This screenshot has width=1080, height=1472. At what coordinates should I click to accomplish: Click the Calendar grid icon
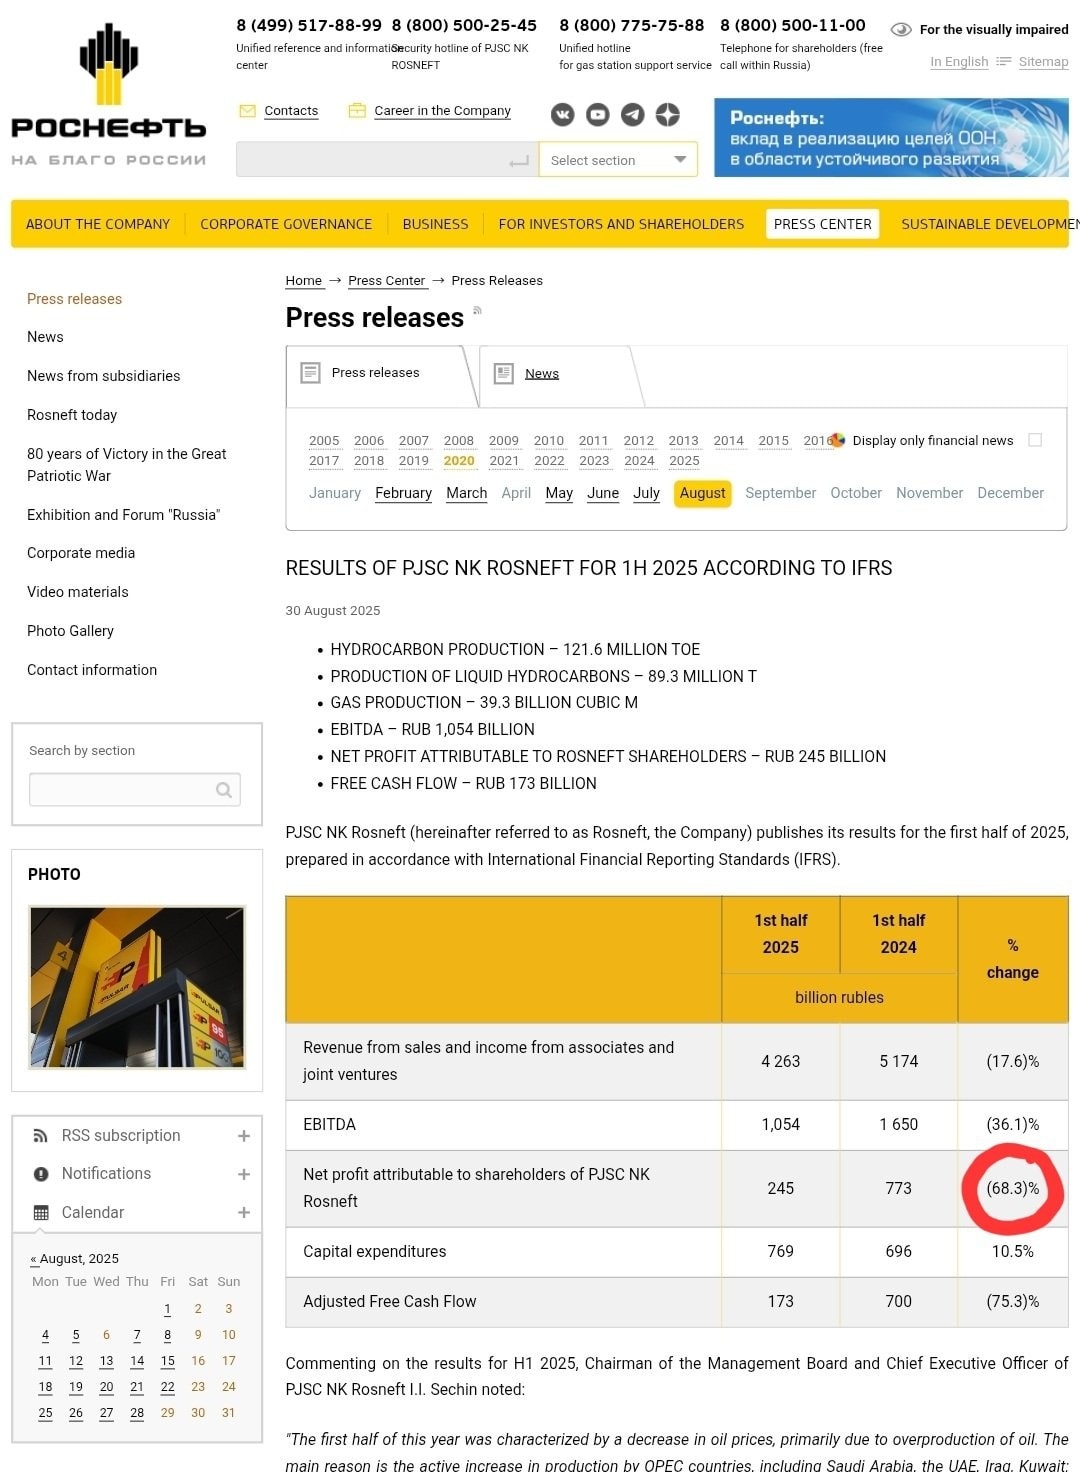tap(41, 1213)
